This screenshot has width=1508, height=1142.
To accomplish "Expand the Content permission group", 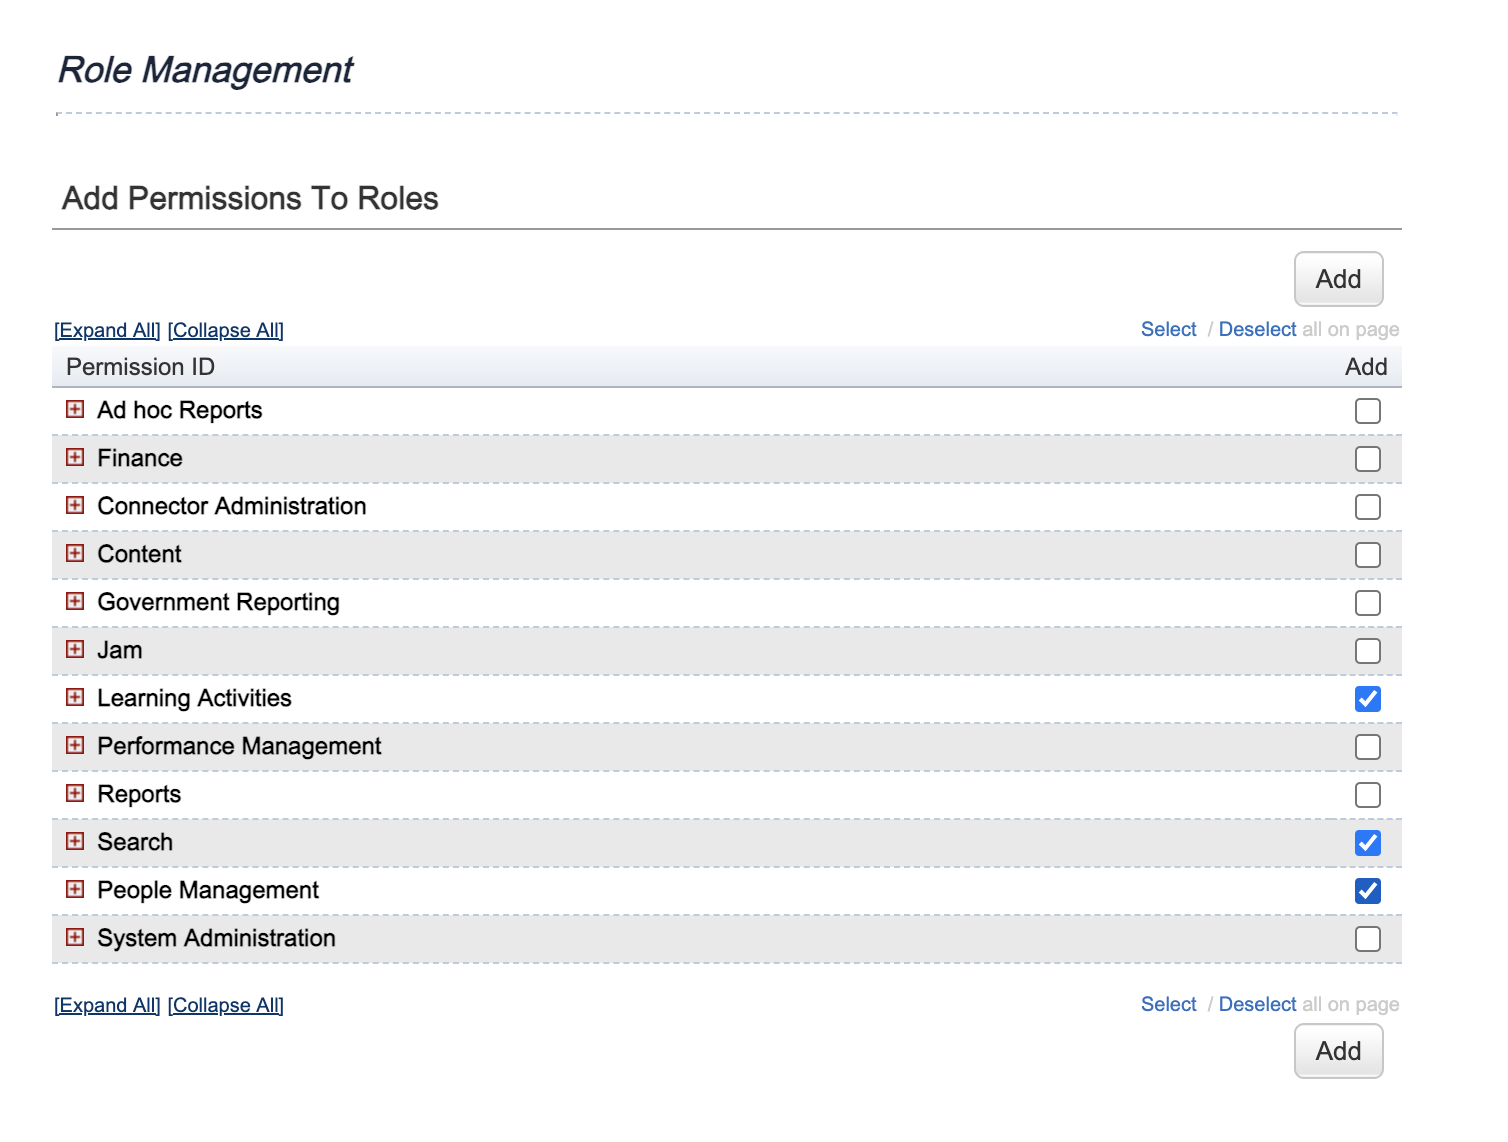I will click(75, 553).
